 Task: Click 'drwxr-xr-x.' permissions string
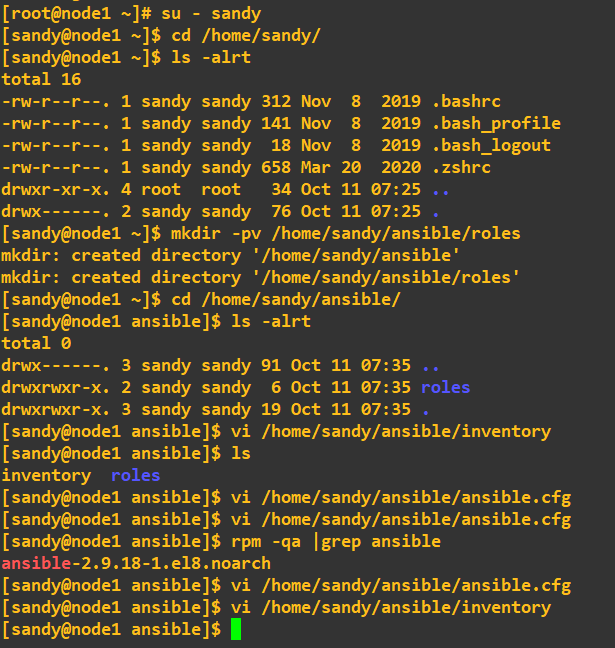55,189
